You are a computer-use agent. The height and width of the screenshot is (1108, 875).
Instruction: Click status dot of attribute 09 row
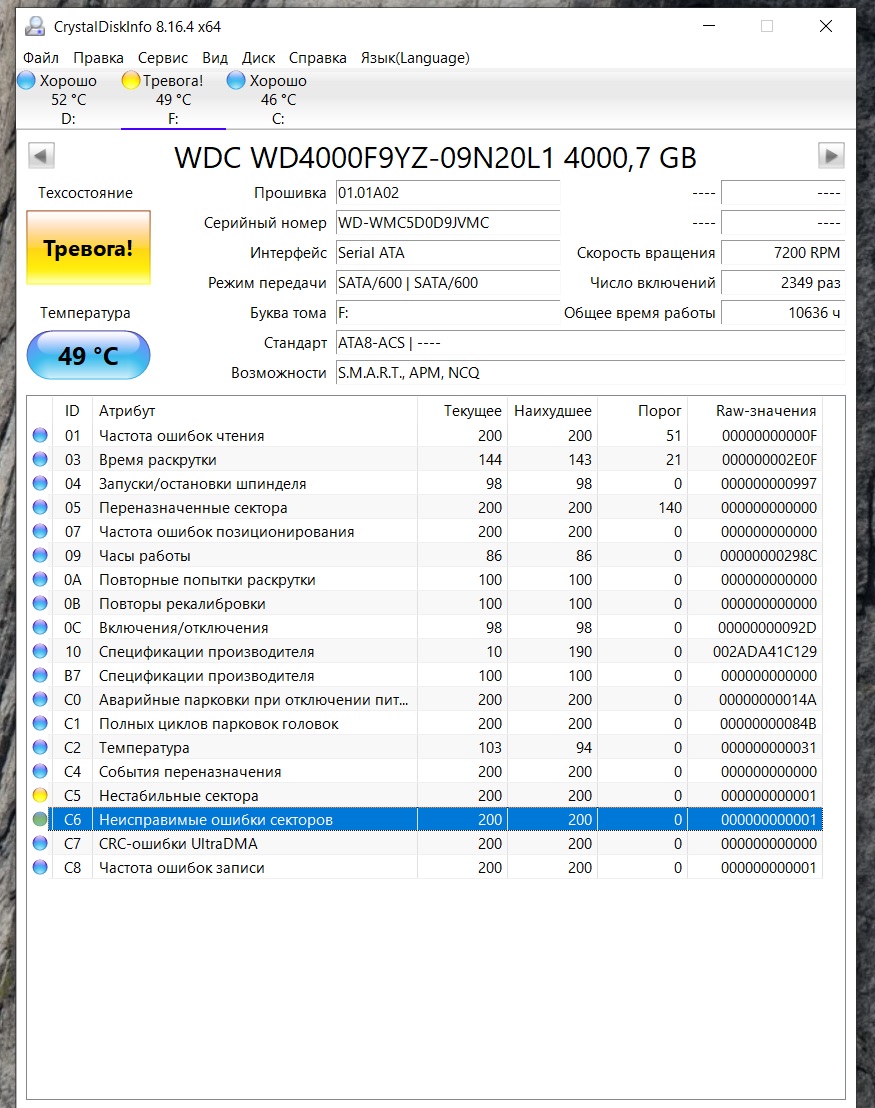tap(40, 555)
